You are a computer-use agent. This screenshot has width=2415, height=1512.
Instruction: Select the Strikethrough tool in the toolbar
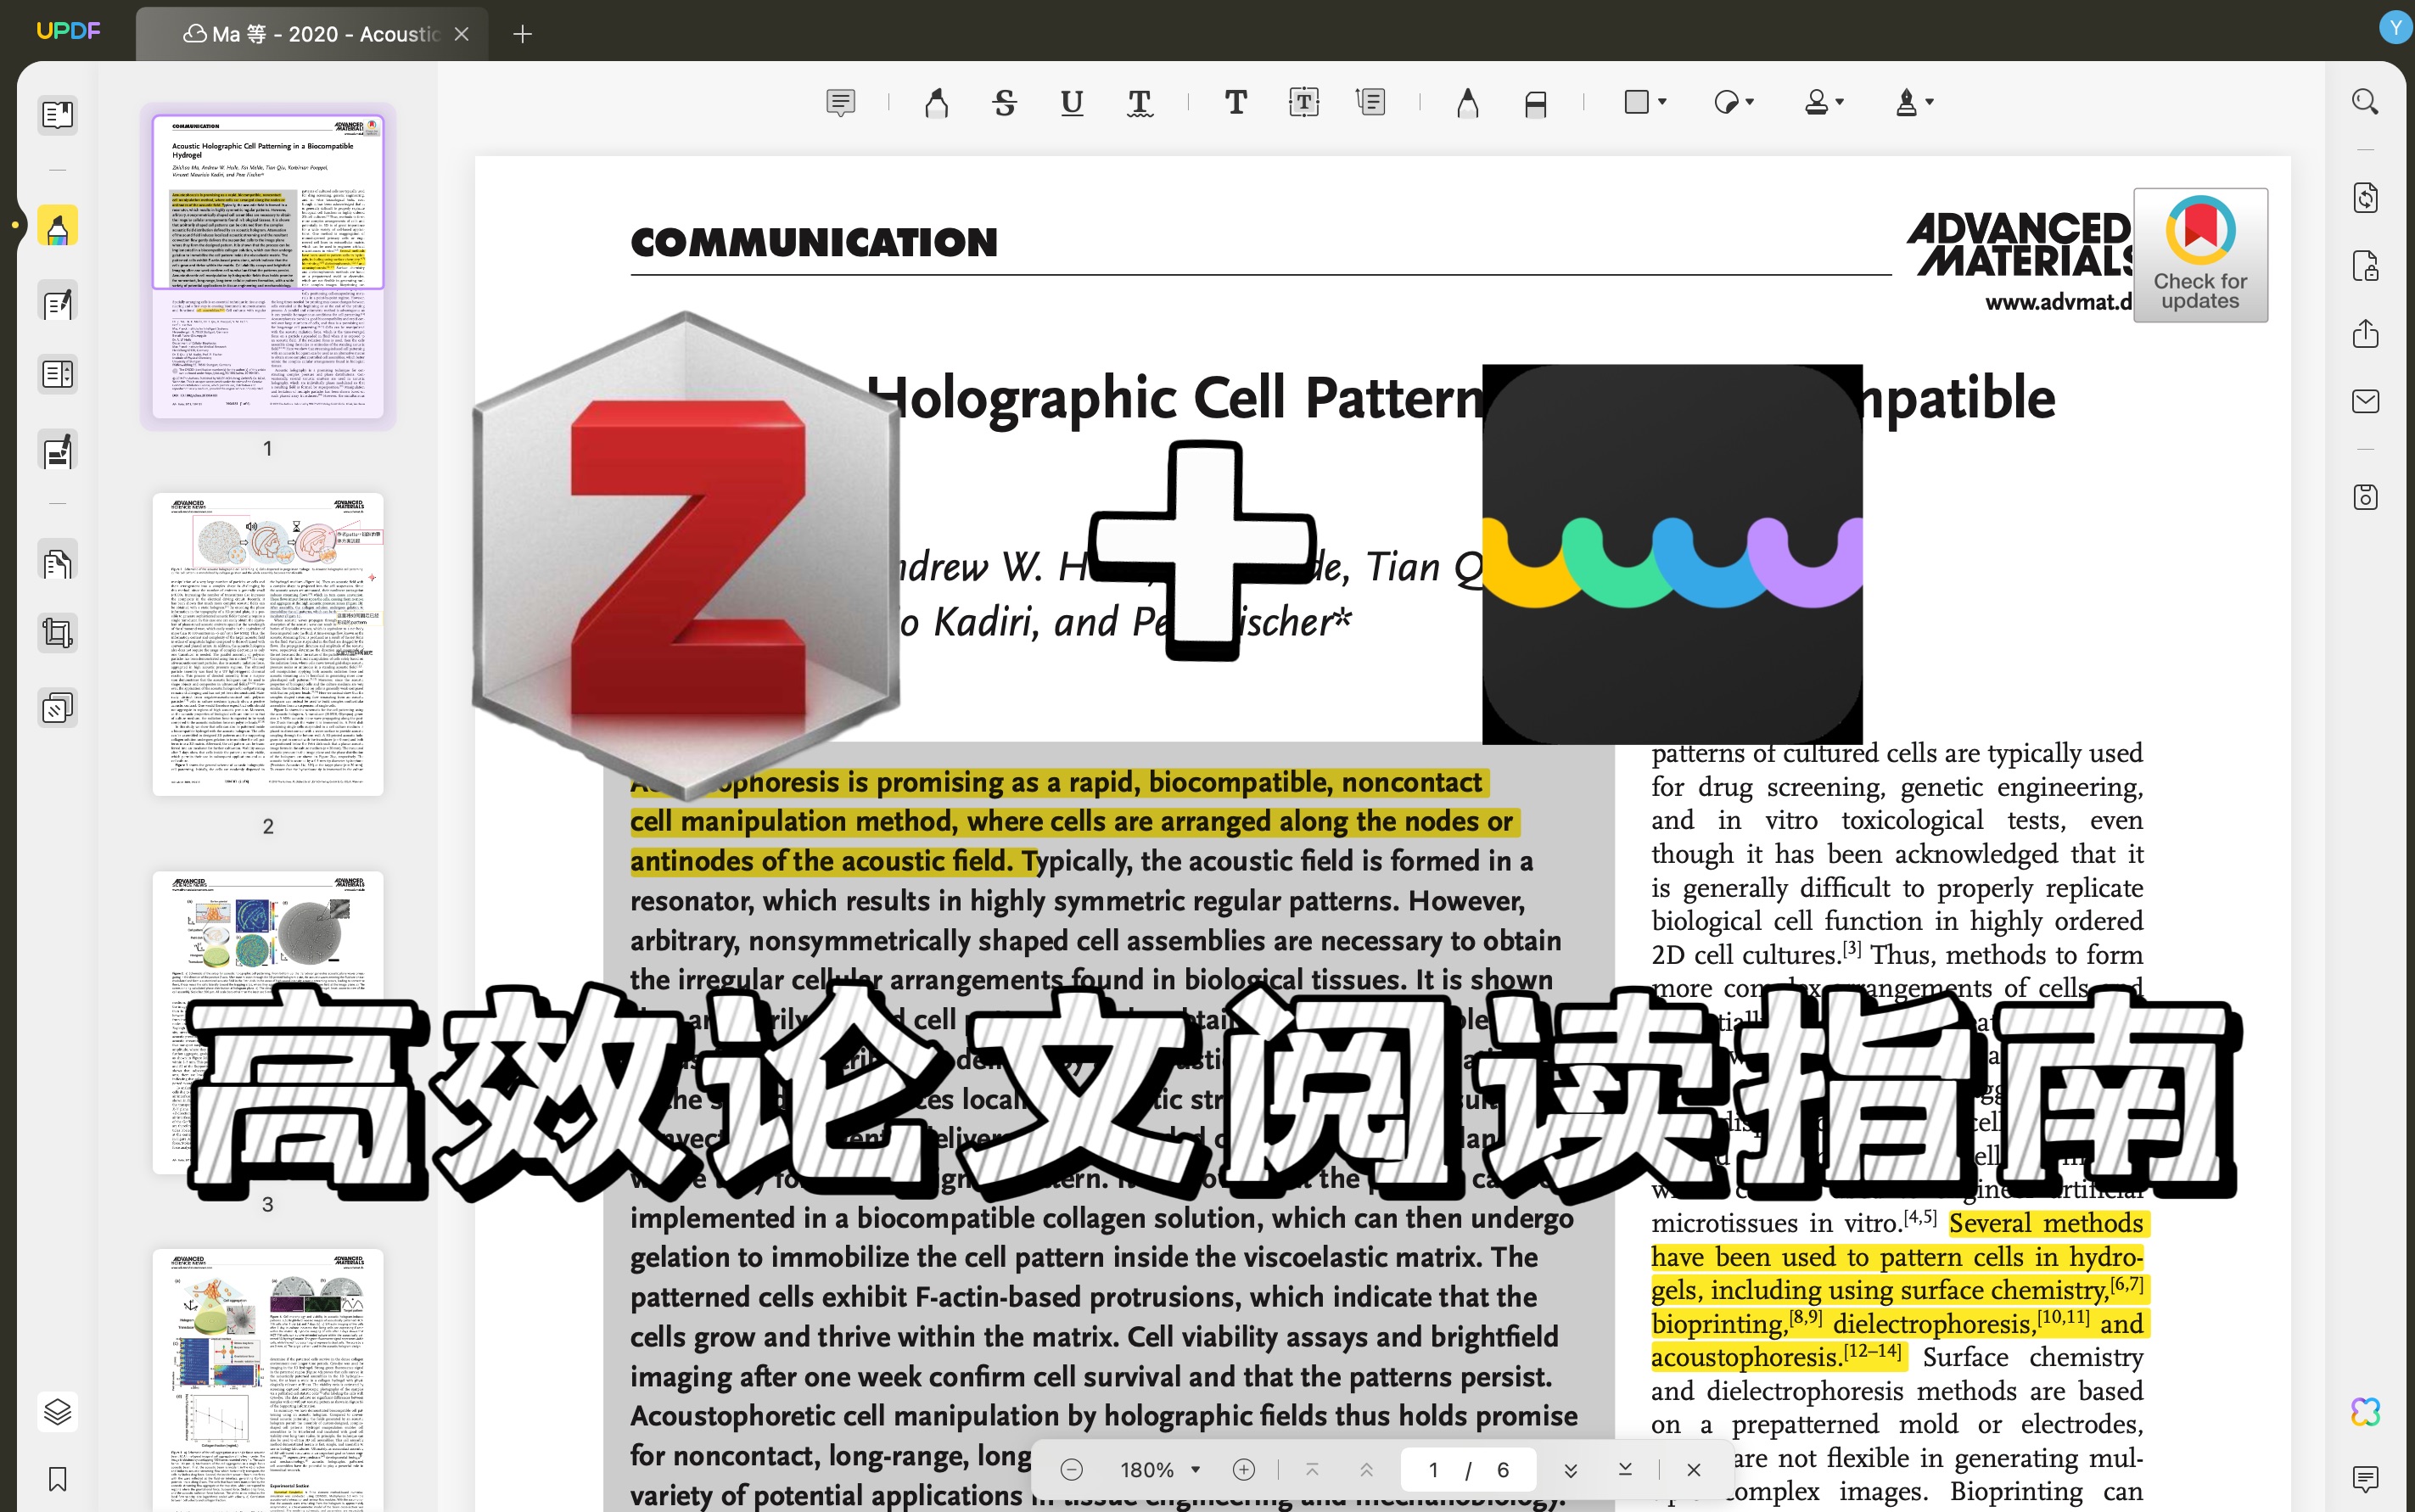tap(1005, 102)
